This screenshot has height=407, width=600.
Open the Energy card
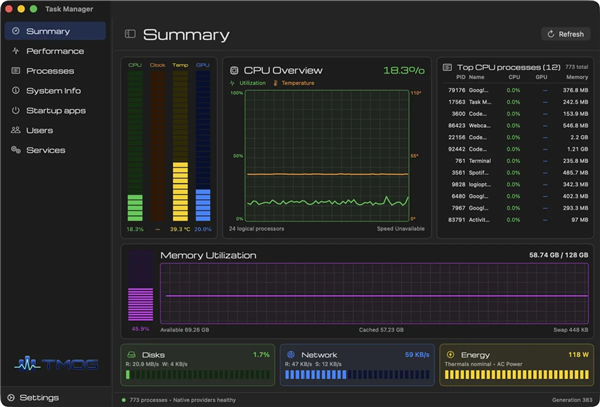point(517,365)
